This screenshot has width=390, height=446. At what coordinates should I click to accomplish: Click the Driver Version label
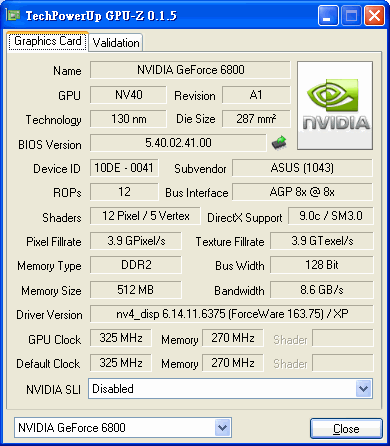click(49, 315)
